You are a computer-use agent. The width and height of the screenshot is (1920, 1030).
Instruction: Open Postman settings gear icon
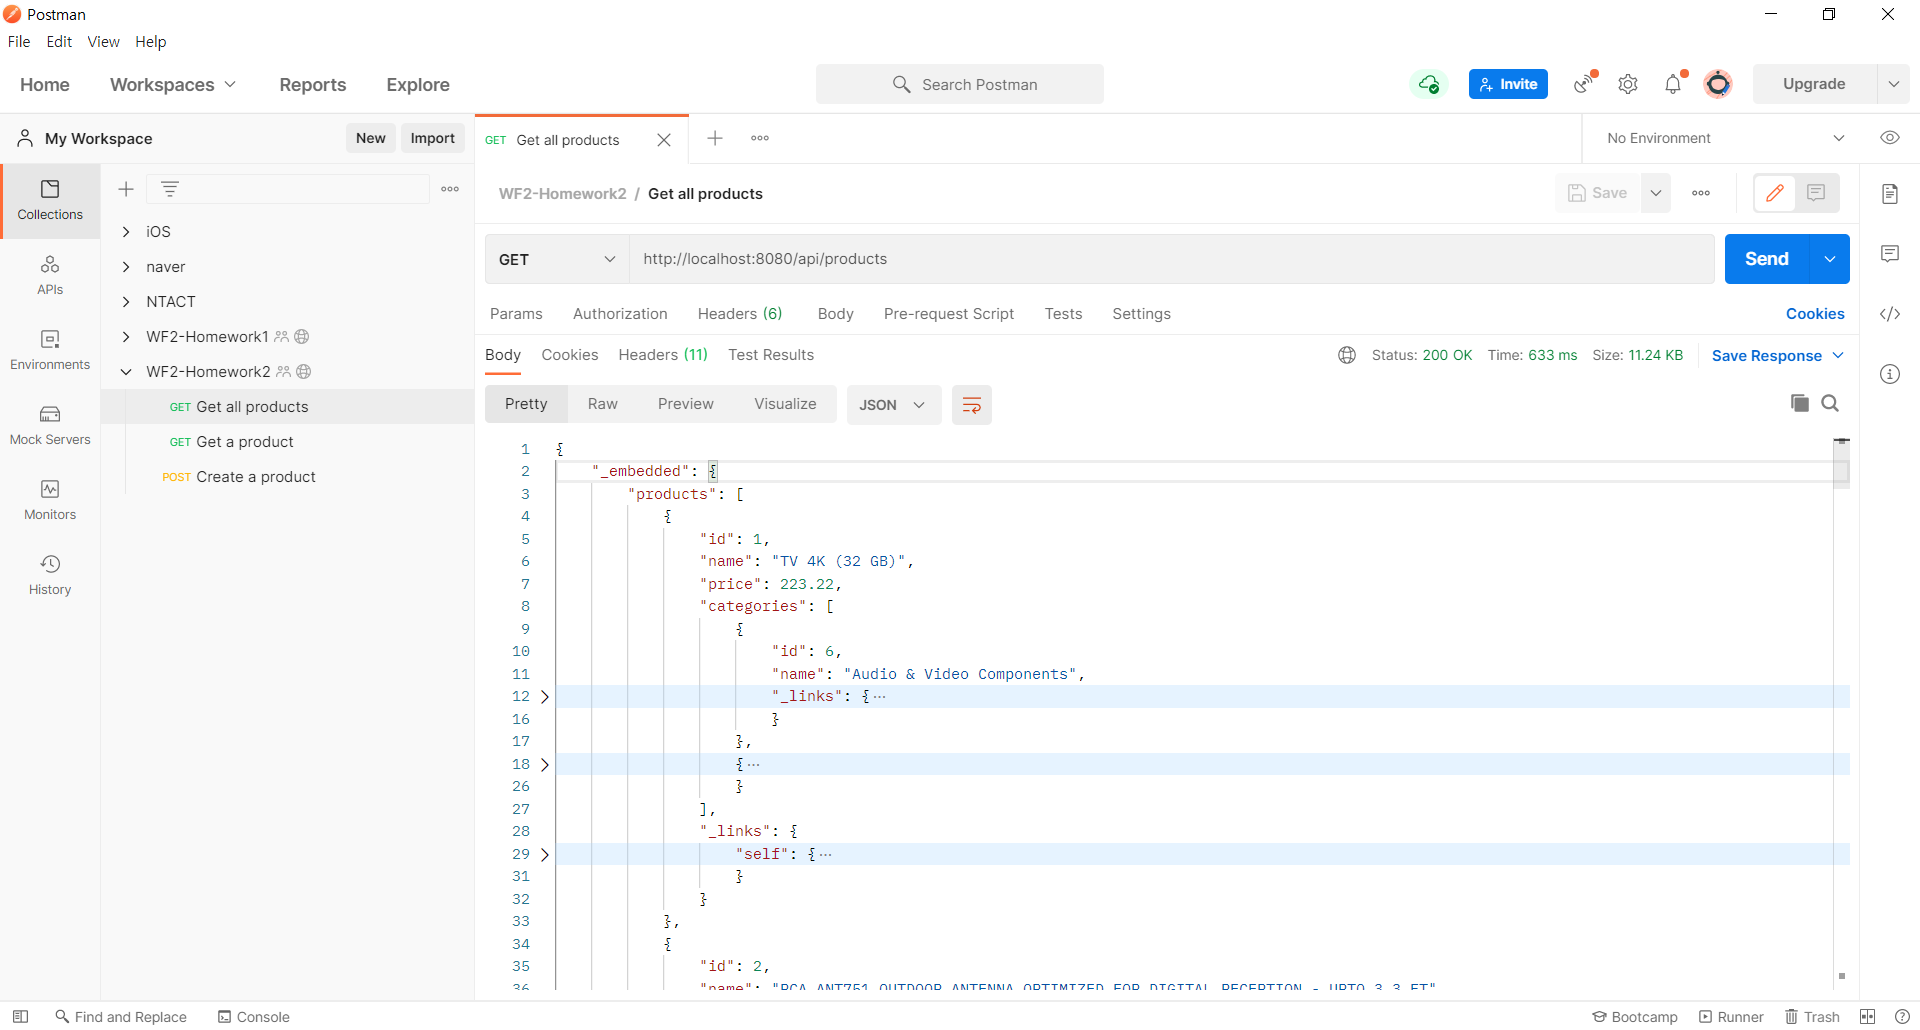(1628, 84)
